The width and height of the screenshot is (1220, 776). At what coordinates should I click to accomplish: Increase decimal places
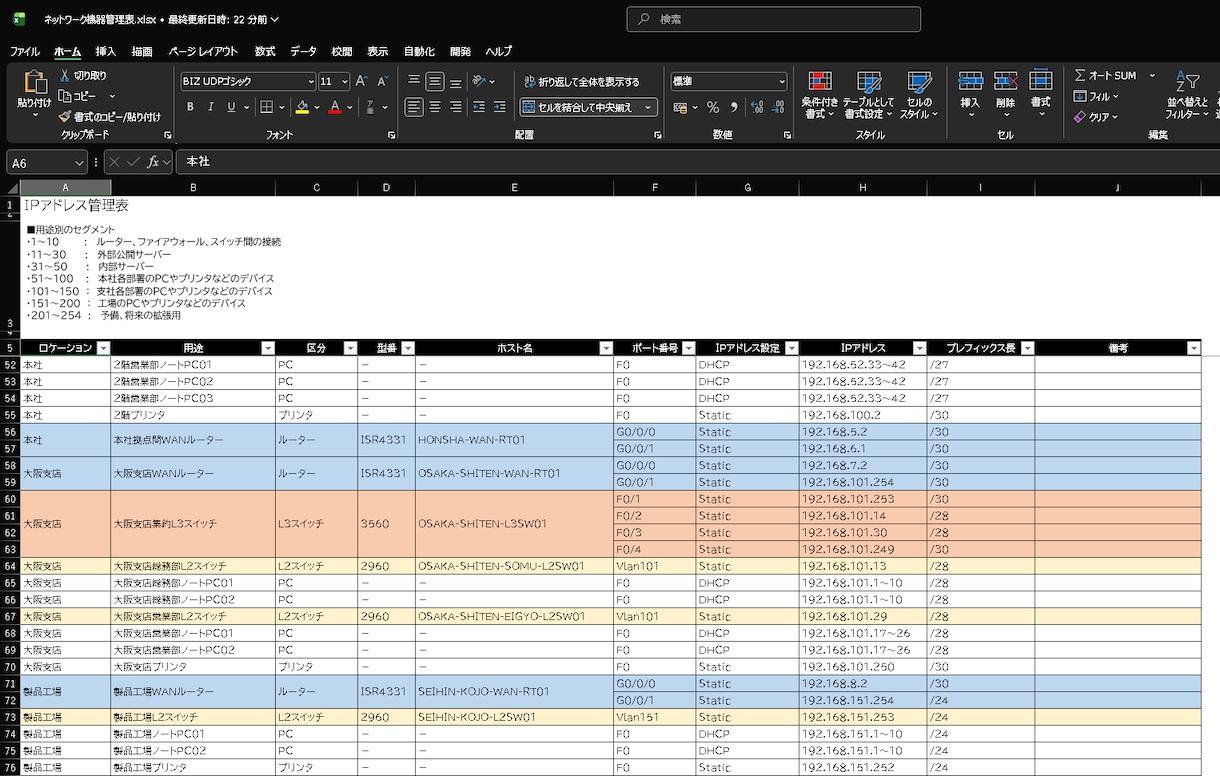click(756, 107)
